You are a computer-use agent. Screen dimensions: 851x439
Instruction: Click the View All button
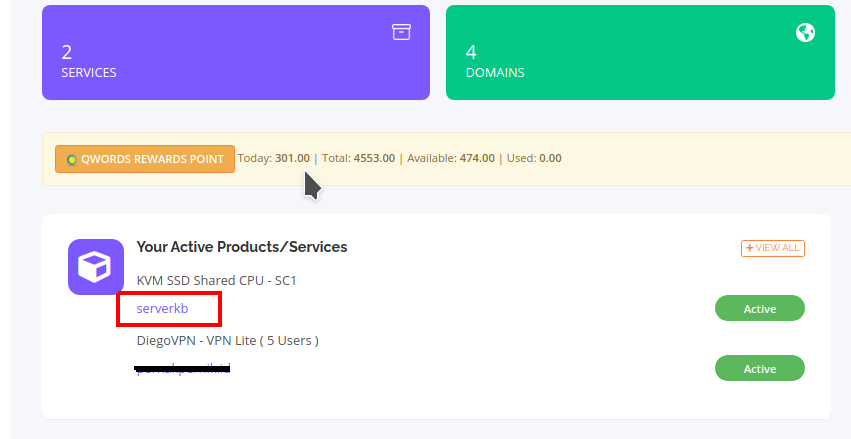click(772, 248)
